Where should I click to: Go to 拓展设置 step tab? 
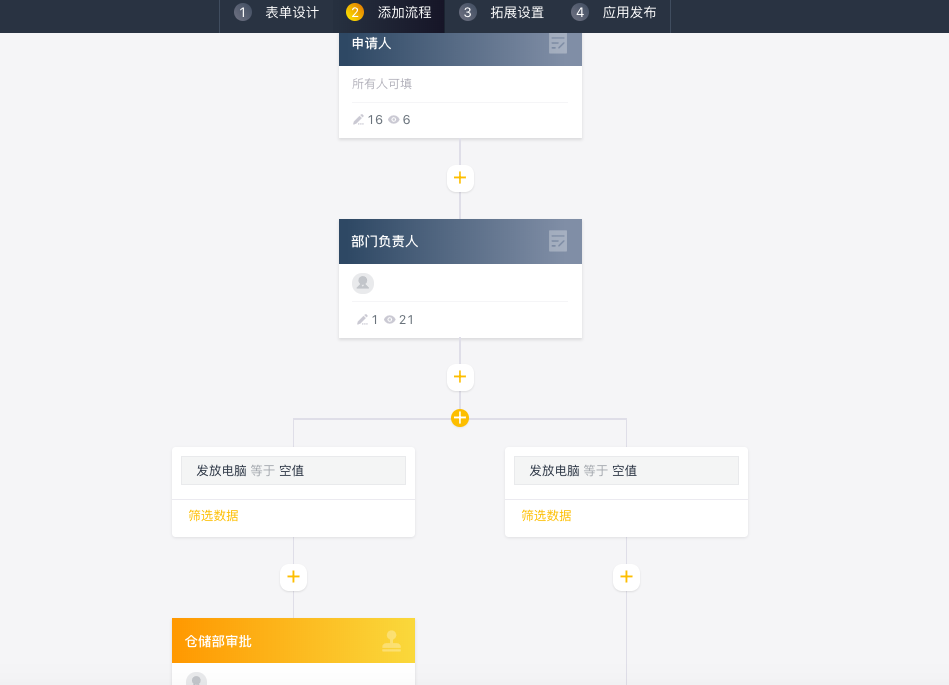tap(502, 13)
